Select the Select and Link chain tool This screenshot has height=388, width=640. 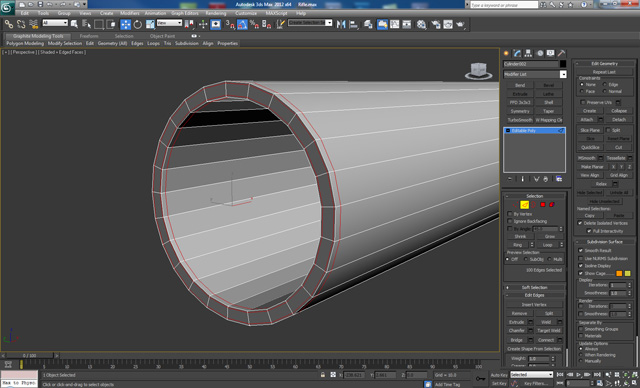[8, 24]
